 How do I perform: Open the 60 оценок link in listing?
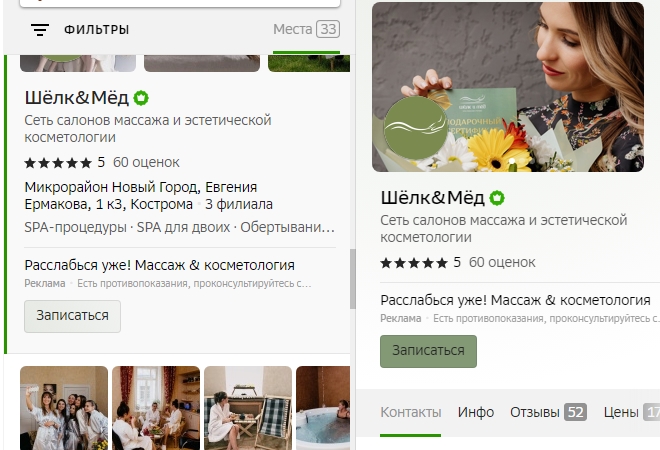[146, 162]
